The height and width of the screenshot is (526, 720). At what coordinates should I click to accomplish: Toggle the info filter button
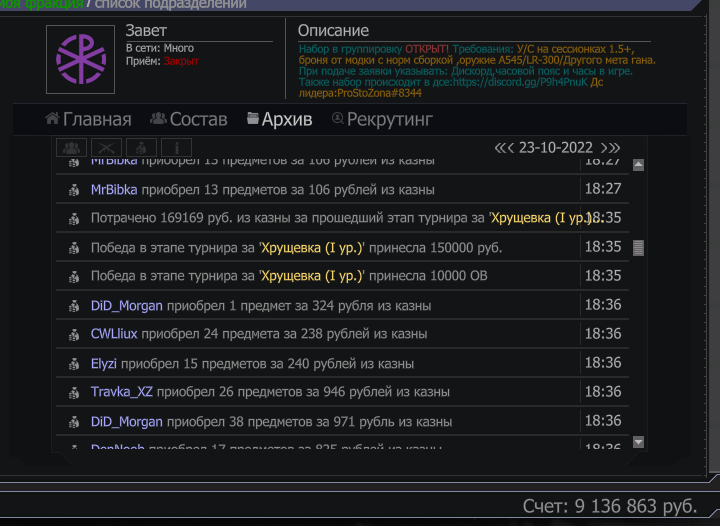click(174, 148)
